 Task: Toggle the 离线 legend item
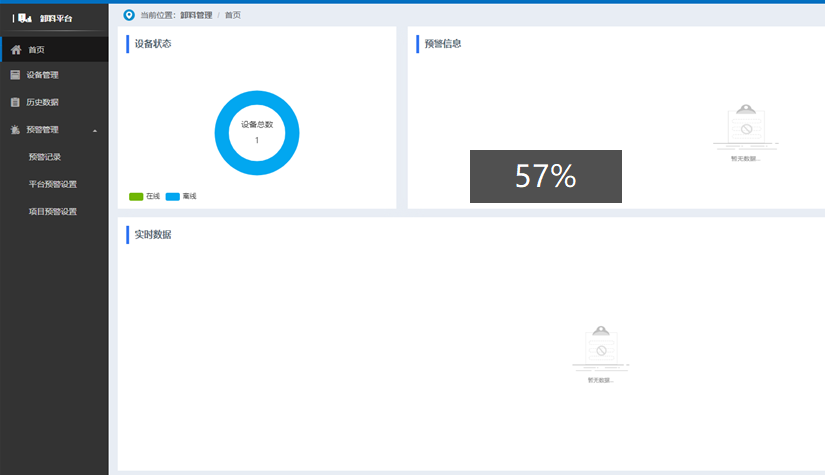pyautogui.click(x=181, y=196)
